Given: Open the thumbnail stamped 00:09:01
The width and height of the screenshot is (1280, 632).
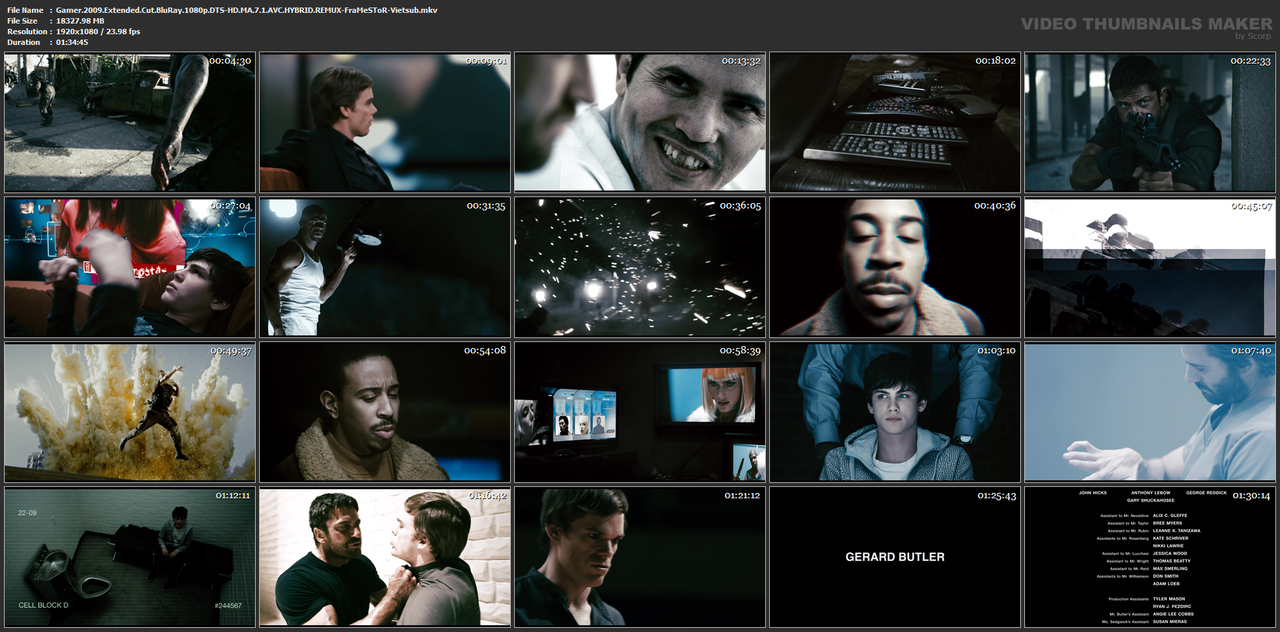Looking at the screenshot, I should coord(385,122).
